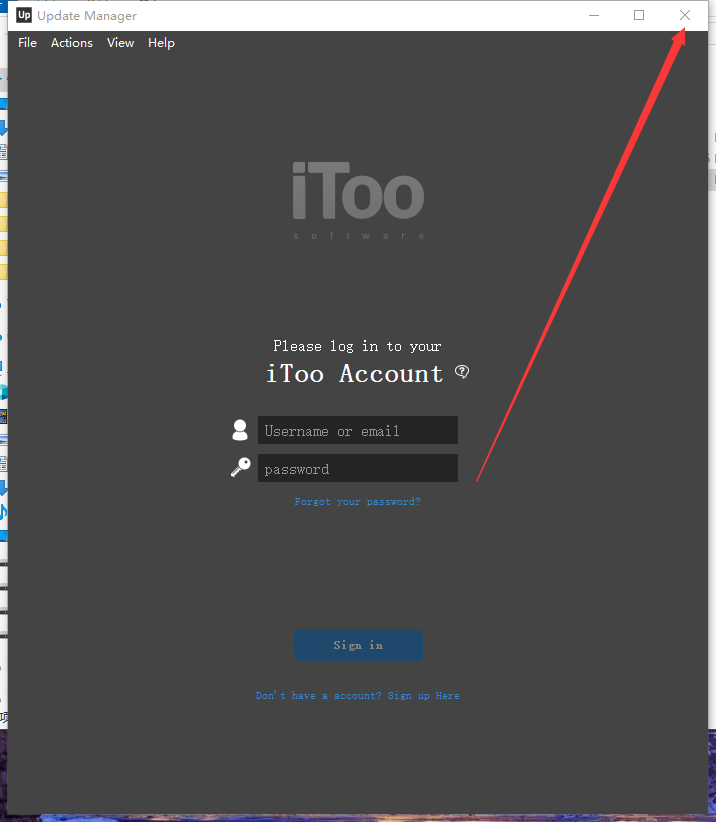Open the File menu
This screenshot has width=716, height=822.
click(27, 43)
